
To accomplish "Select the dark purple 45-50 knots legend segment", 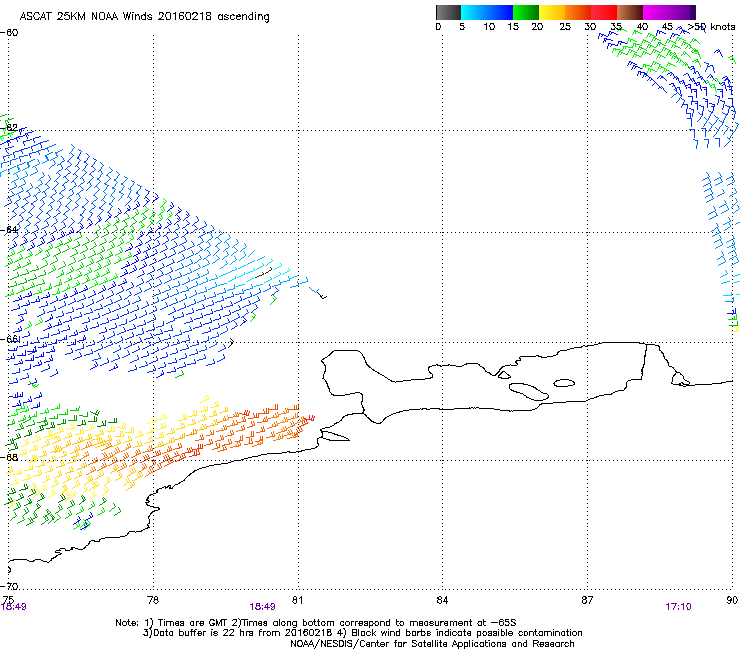I will pos(682,12).
